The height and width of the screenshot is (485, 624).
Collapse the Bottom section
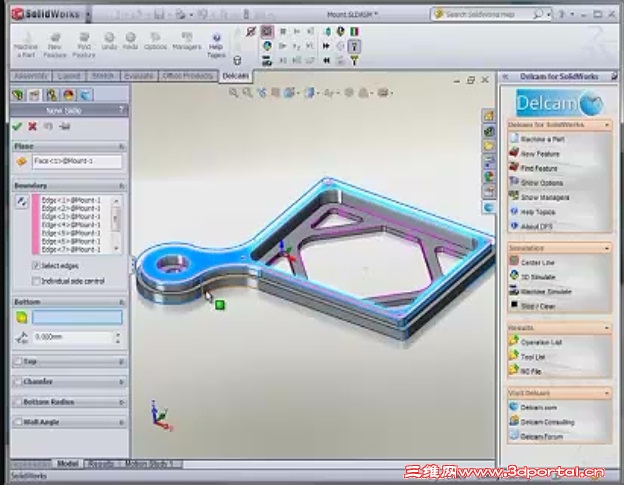tap(122, 302)
